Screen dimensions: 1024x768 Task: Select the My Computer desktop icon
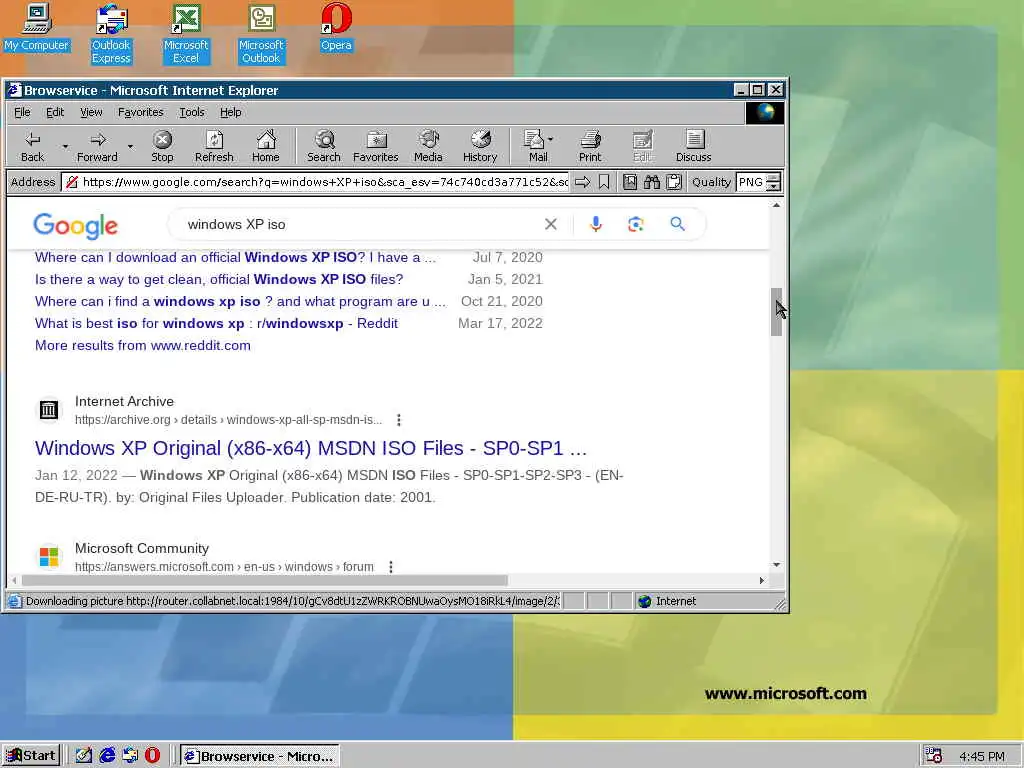pyautogui.click(x=36, y=27)
